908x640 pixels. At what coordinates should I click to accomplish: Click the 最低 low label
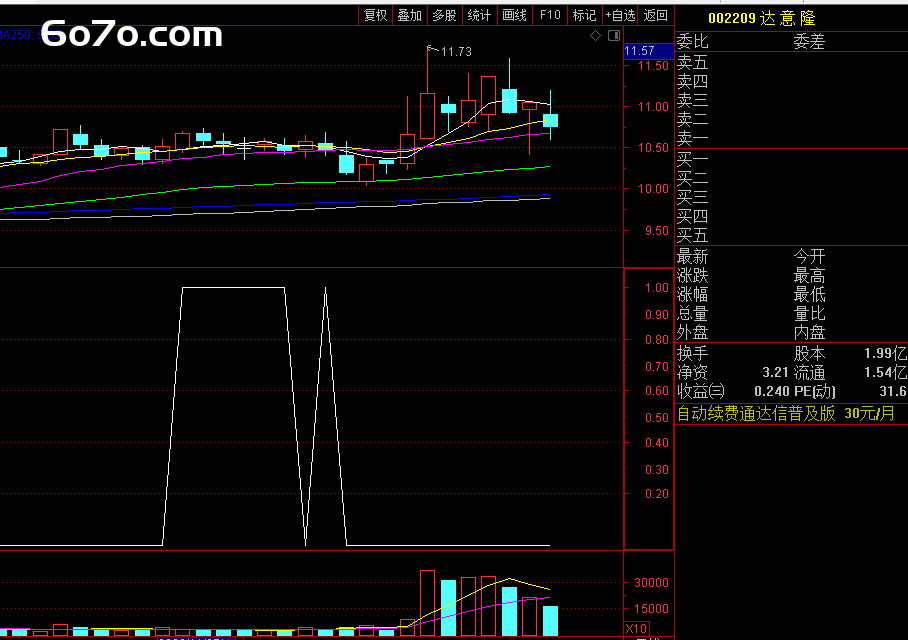[809, 294]
